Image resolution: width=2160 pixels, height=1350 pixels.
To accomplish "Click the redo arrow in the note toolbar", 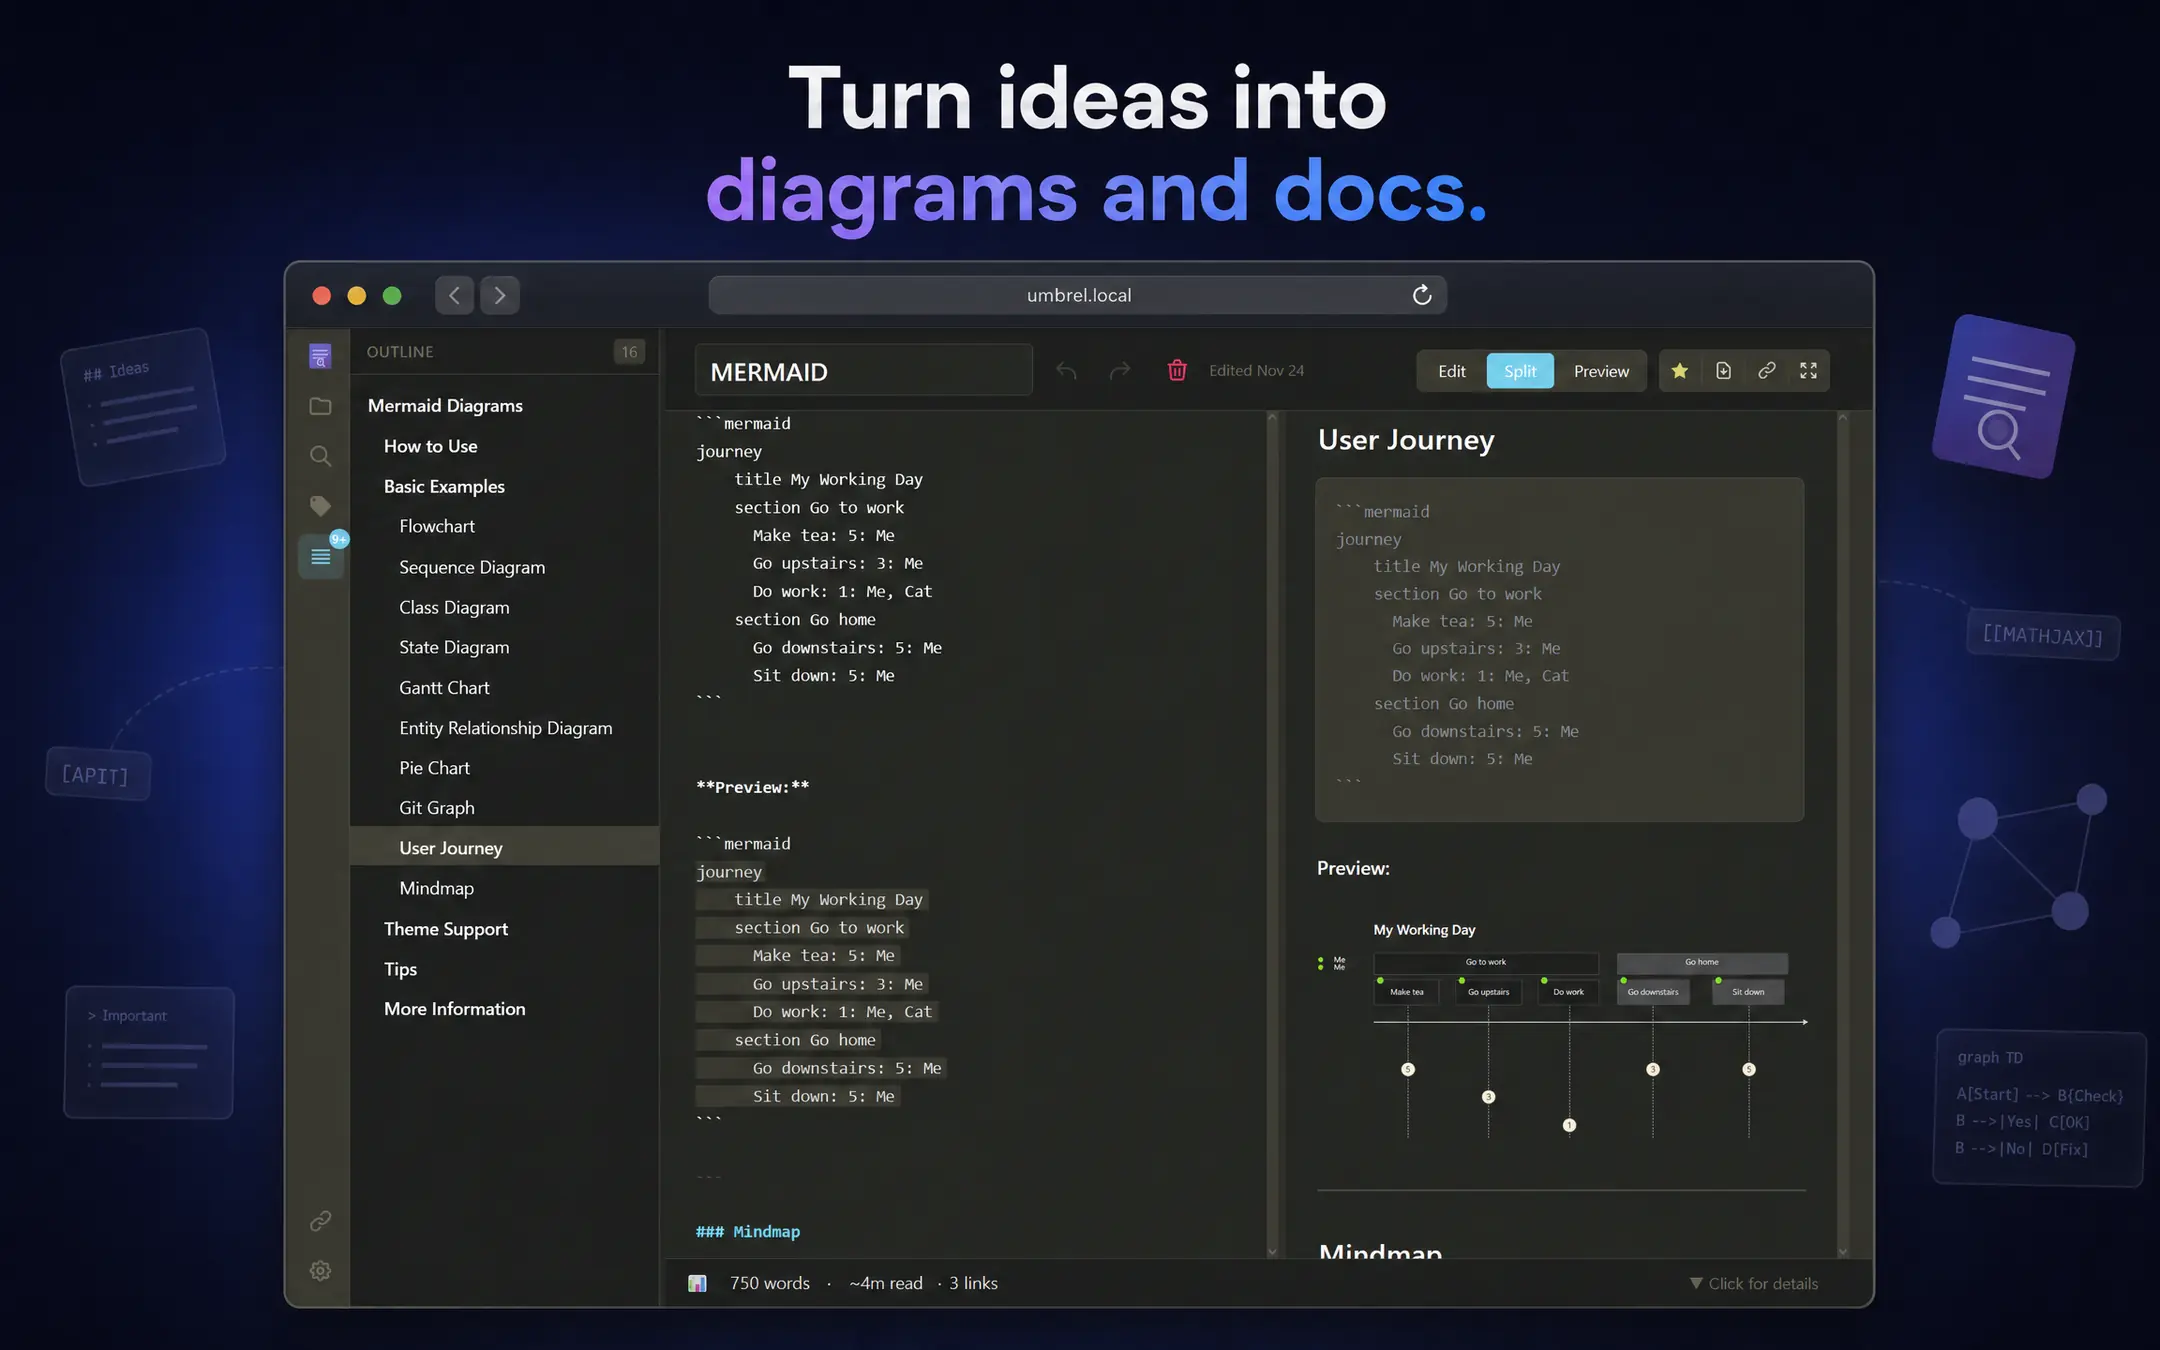I will [x=1120, y=371].
